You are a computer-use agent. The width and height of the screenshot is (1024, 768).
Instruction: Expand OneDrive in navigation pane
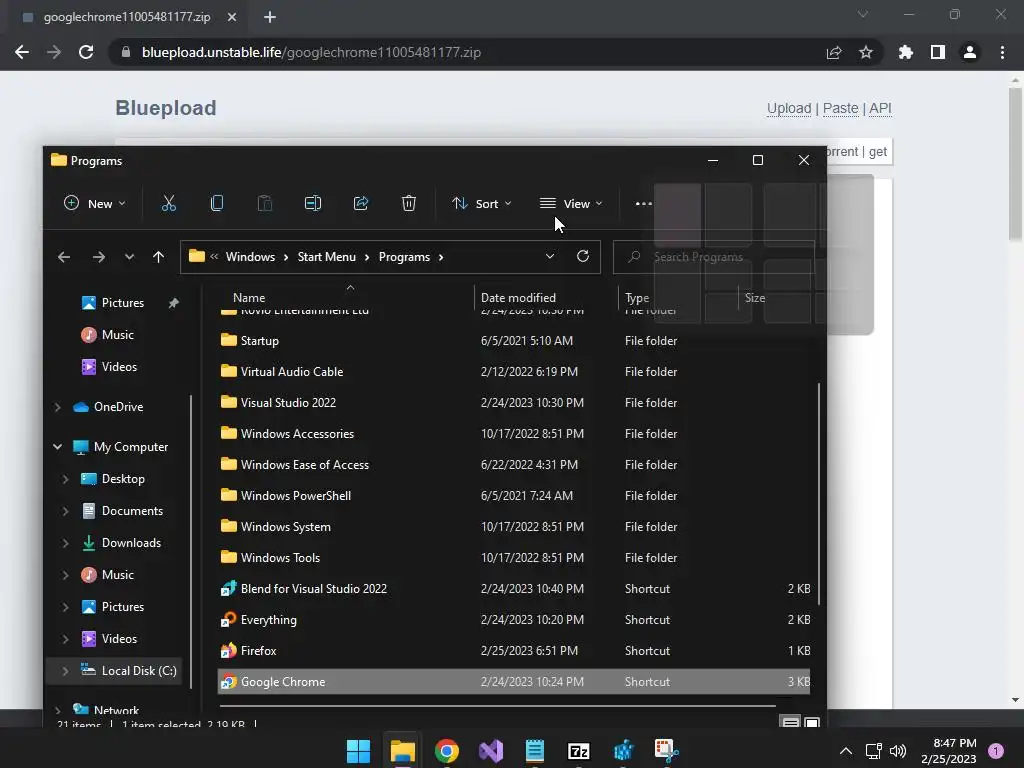click(x=57, y=407)
